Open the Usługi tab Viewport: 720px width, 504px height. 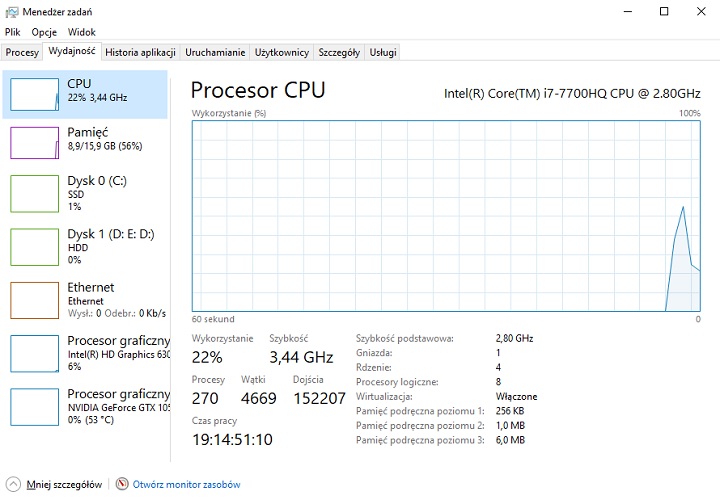coord(383,52)
